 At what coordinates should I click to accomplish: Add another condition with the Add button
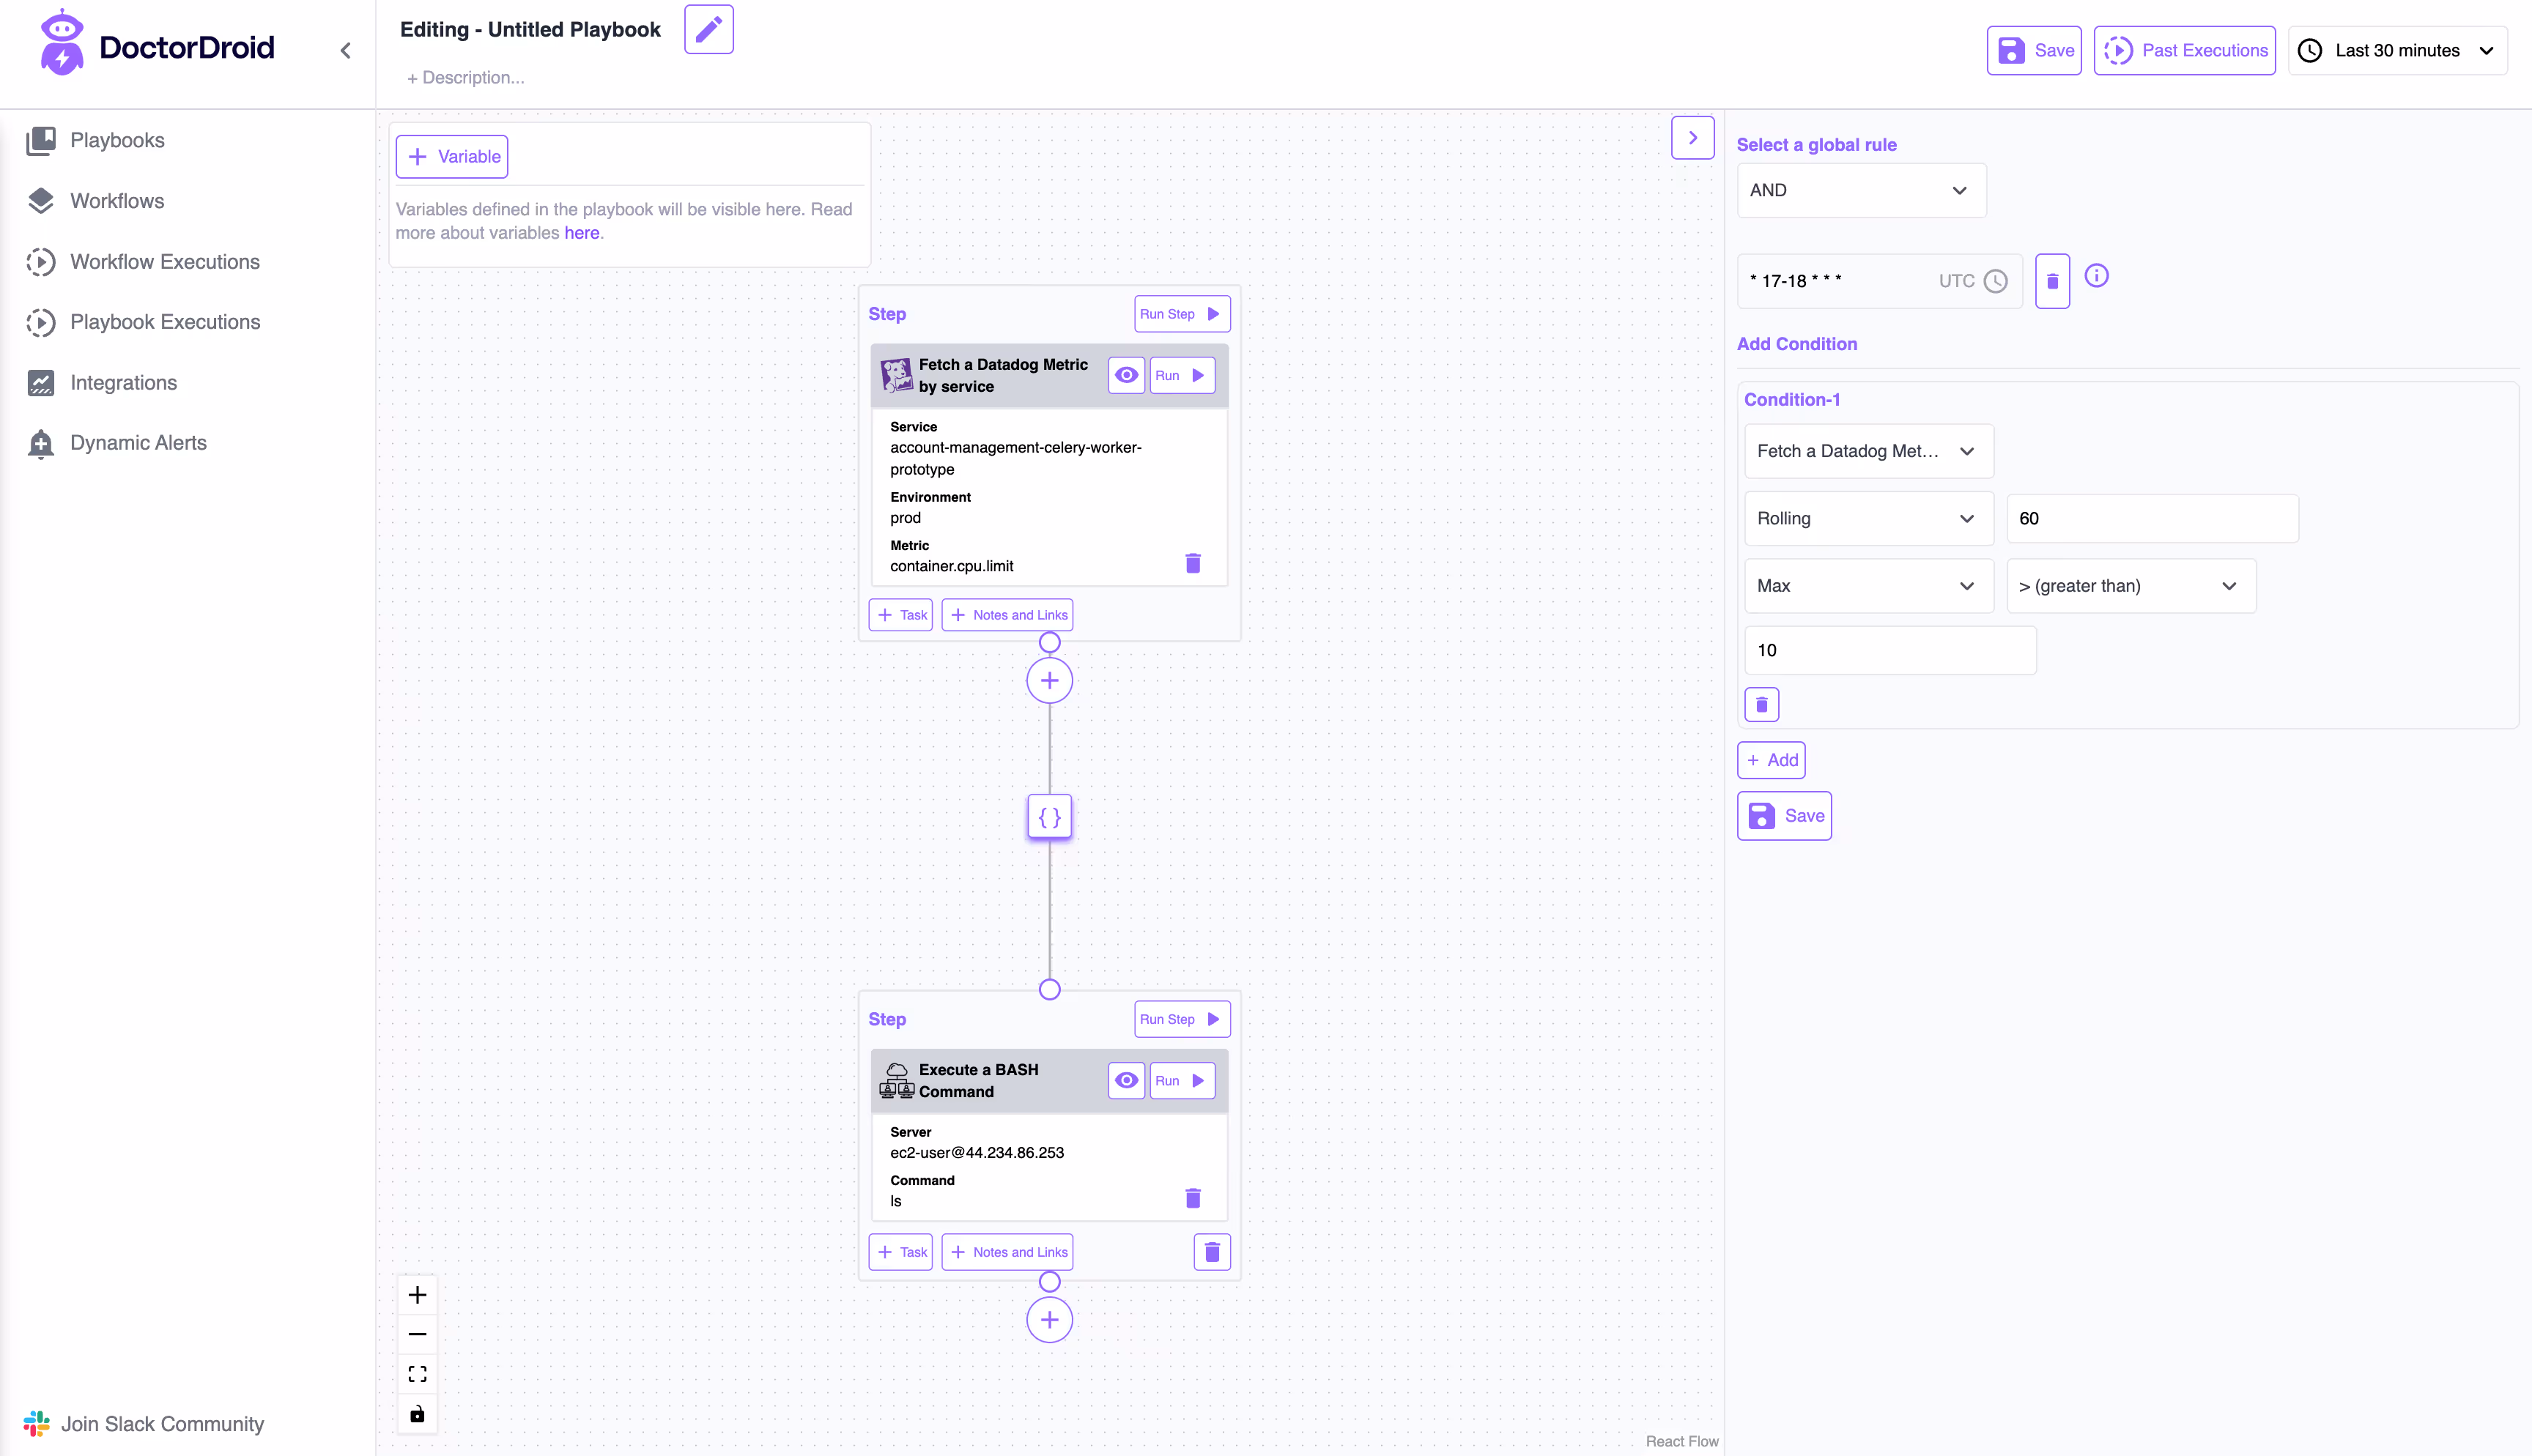pos(1771,760)
